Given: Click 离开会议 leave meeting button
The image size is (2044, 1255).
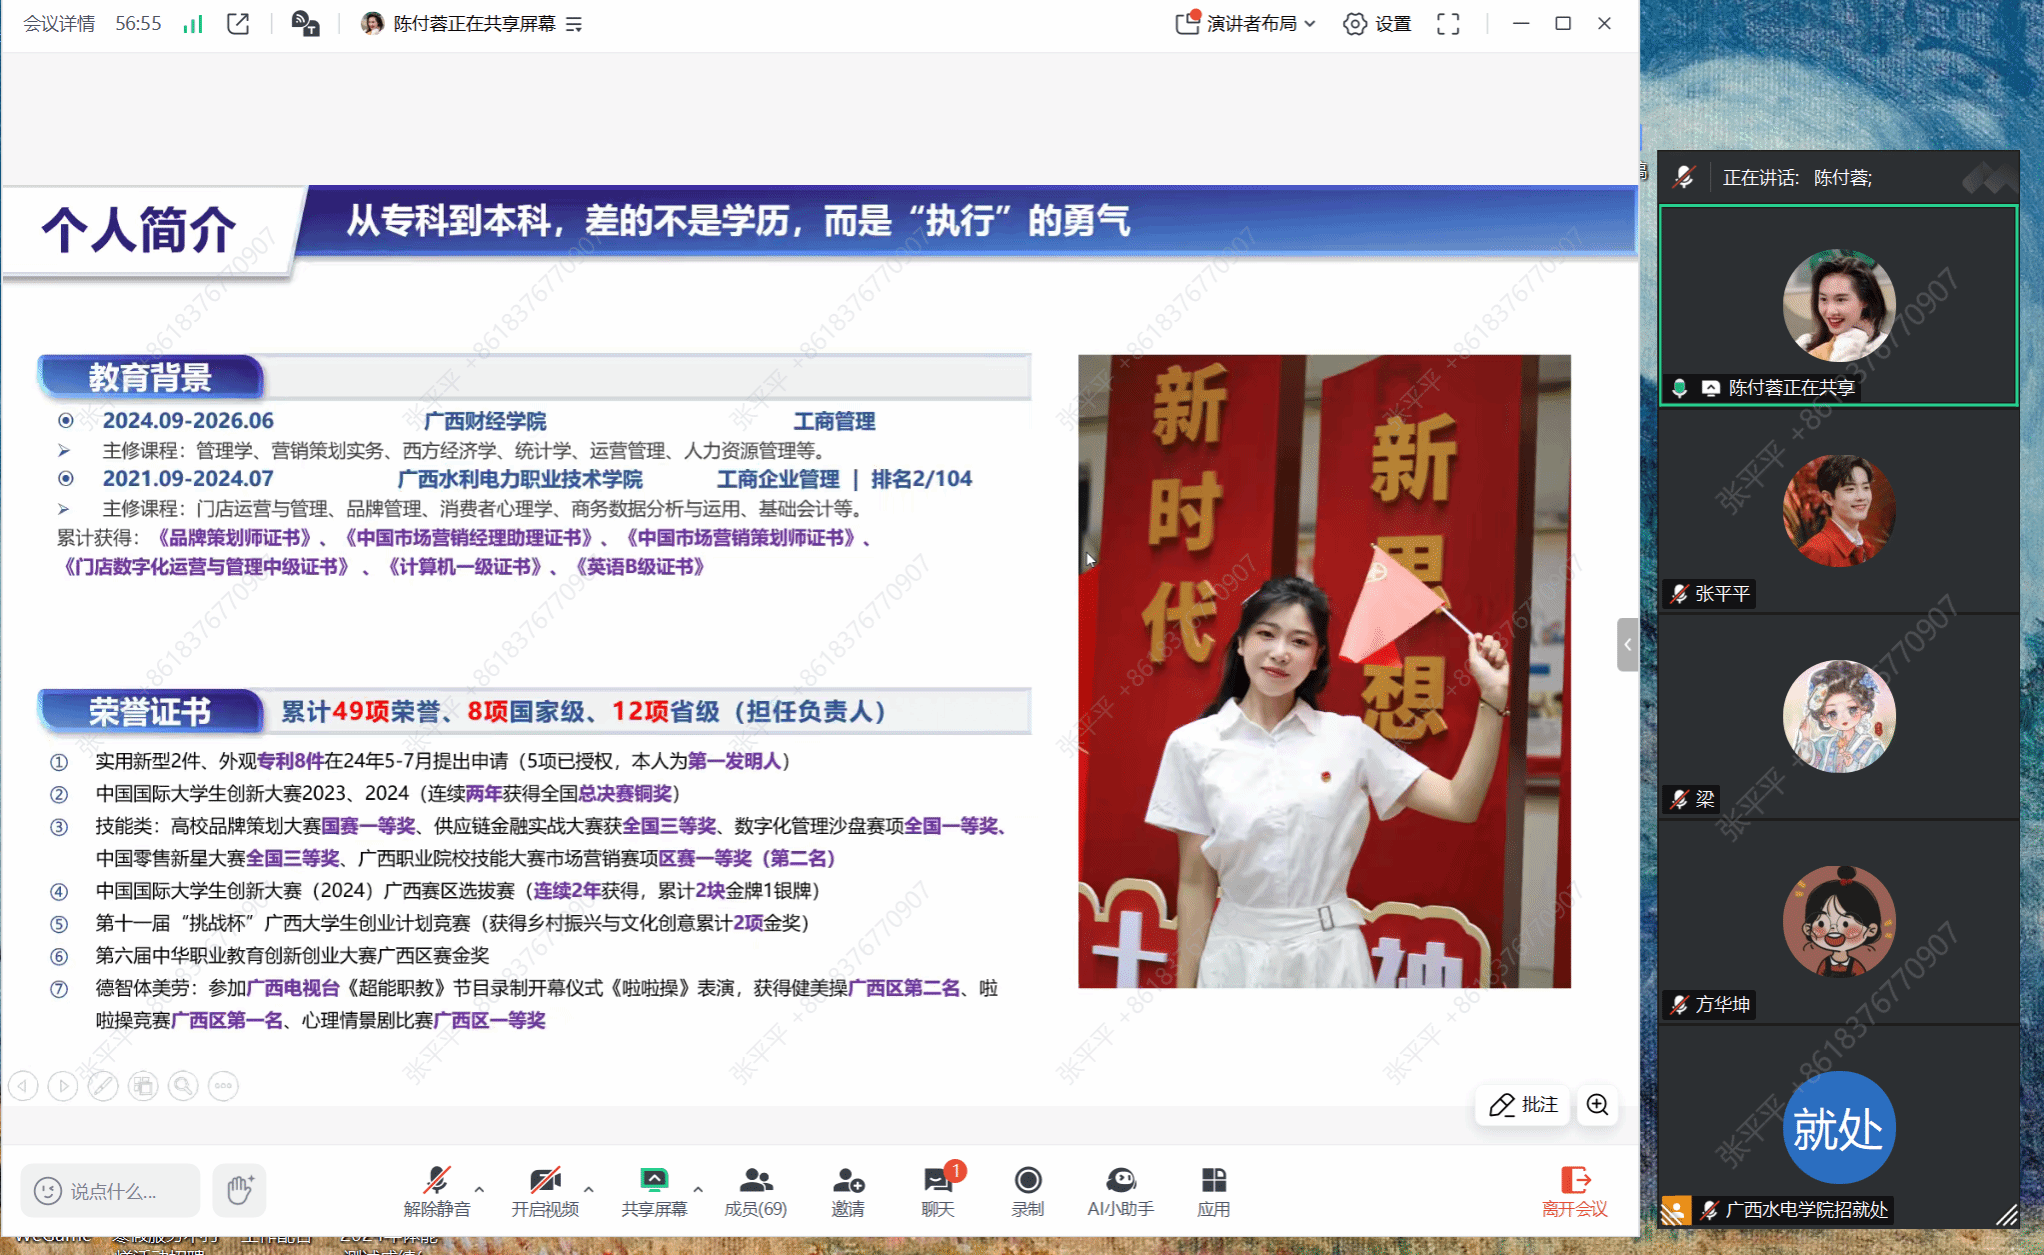Looking at the screenshot, I should [x=1574, y=1190].
